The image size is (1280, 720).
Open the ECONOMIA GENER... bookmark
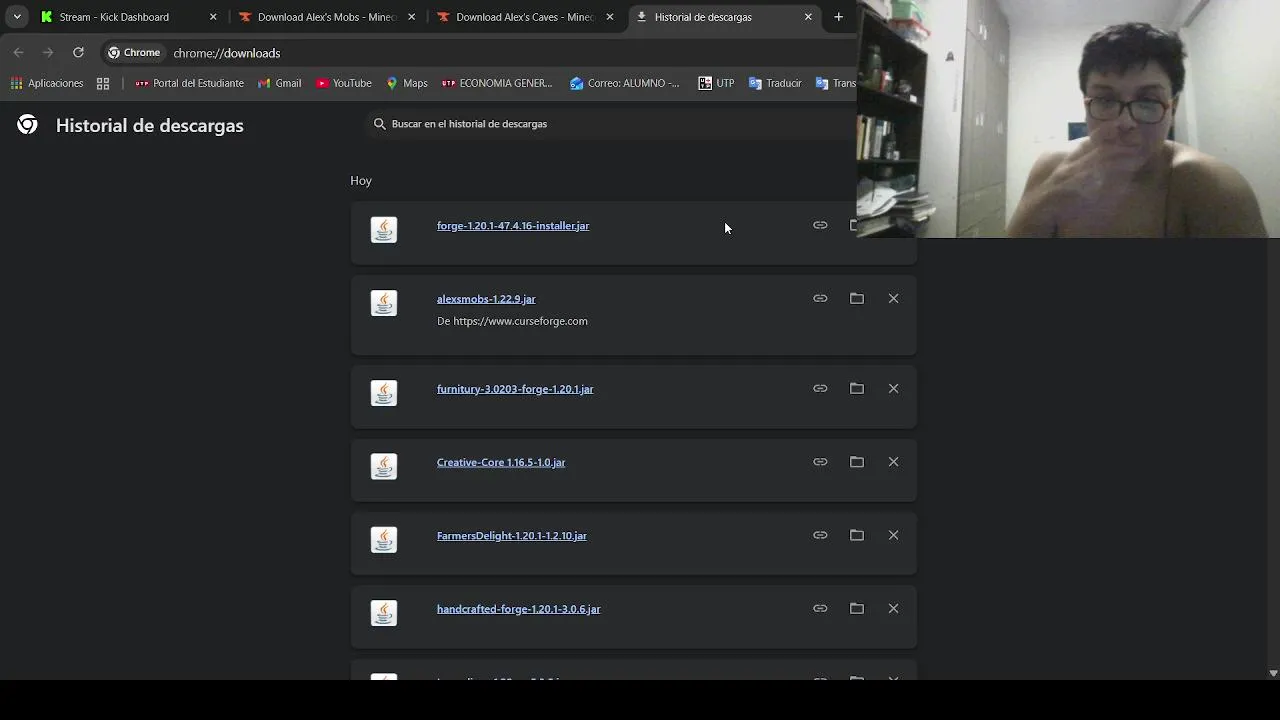[x=497, y=83]
